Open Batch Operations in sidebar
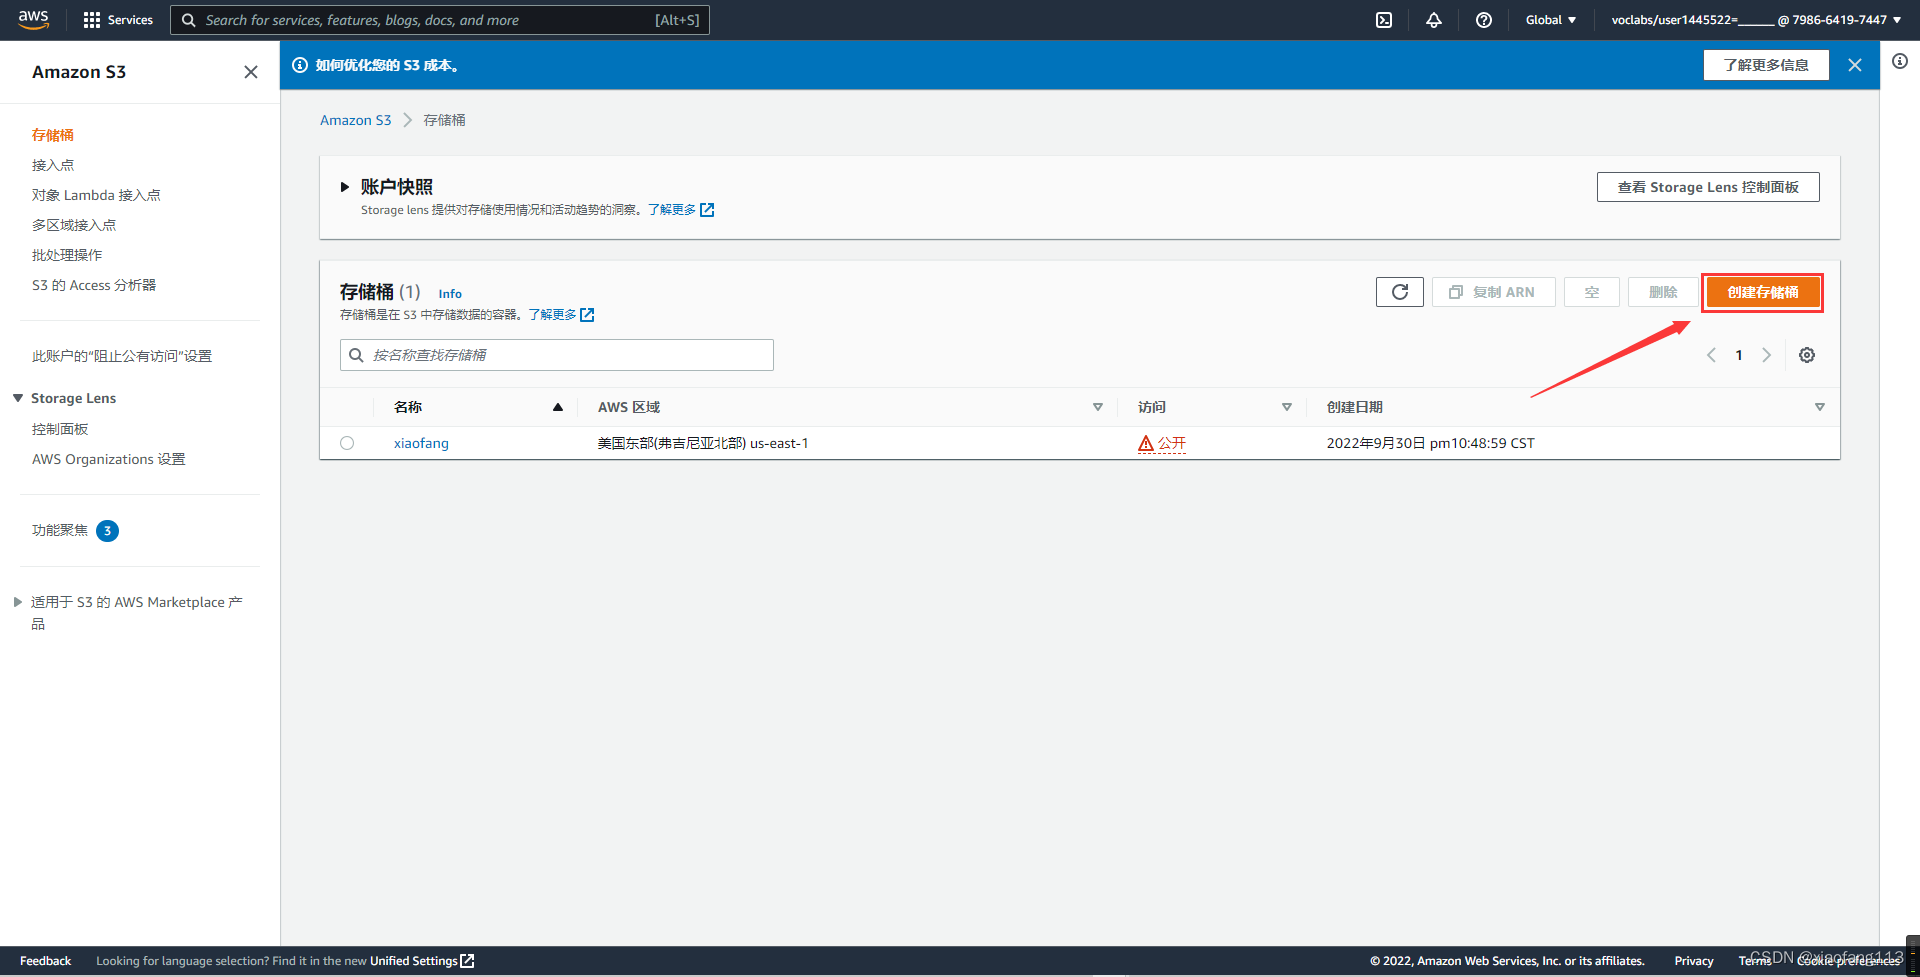1920x977 pixels. click(x=67, y=255)
